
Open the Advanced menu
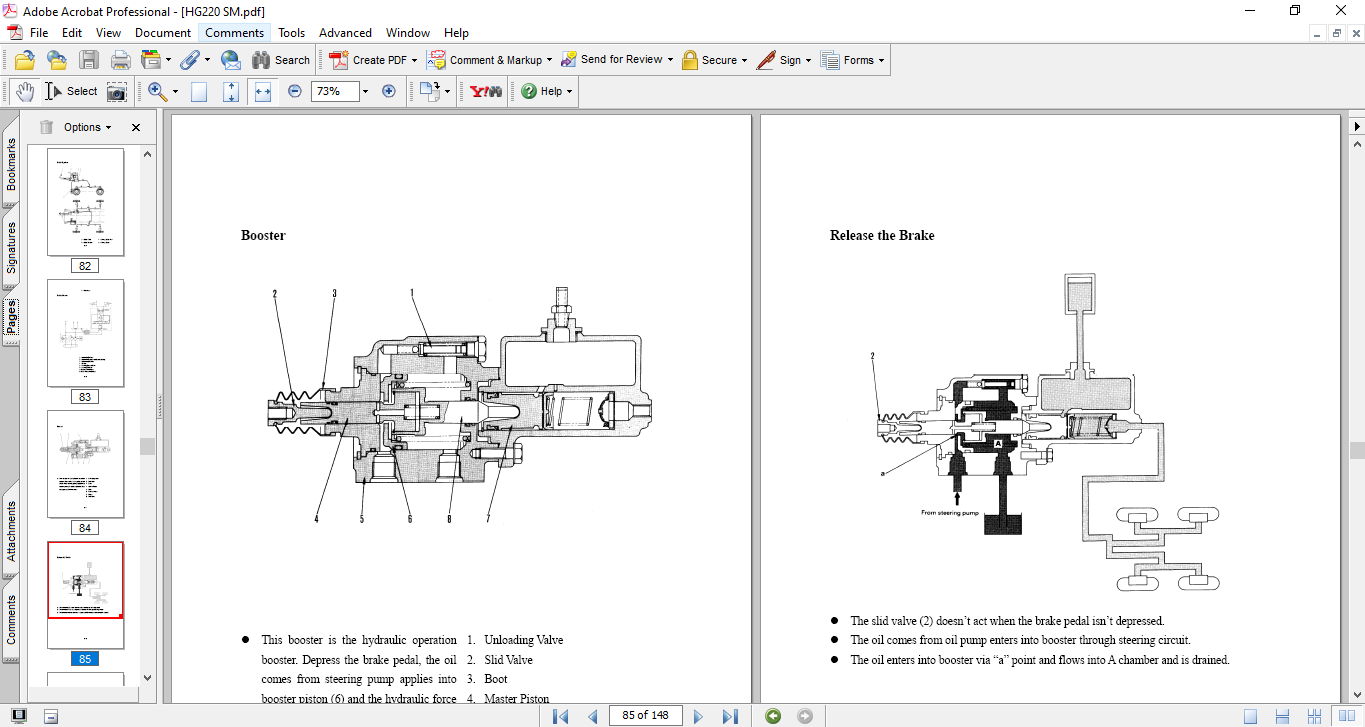click(x=345, y=33)
